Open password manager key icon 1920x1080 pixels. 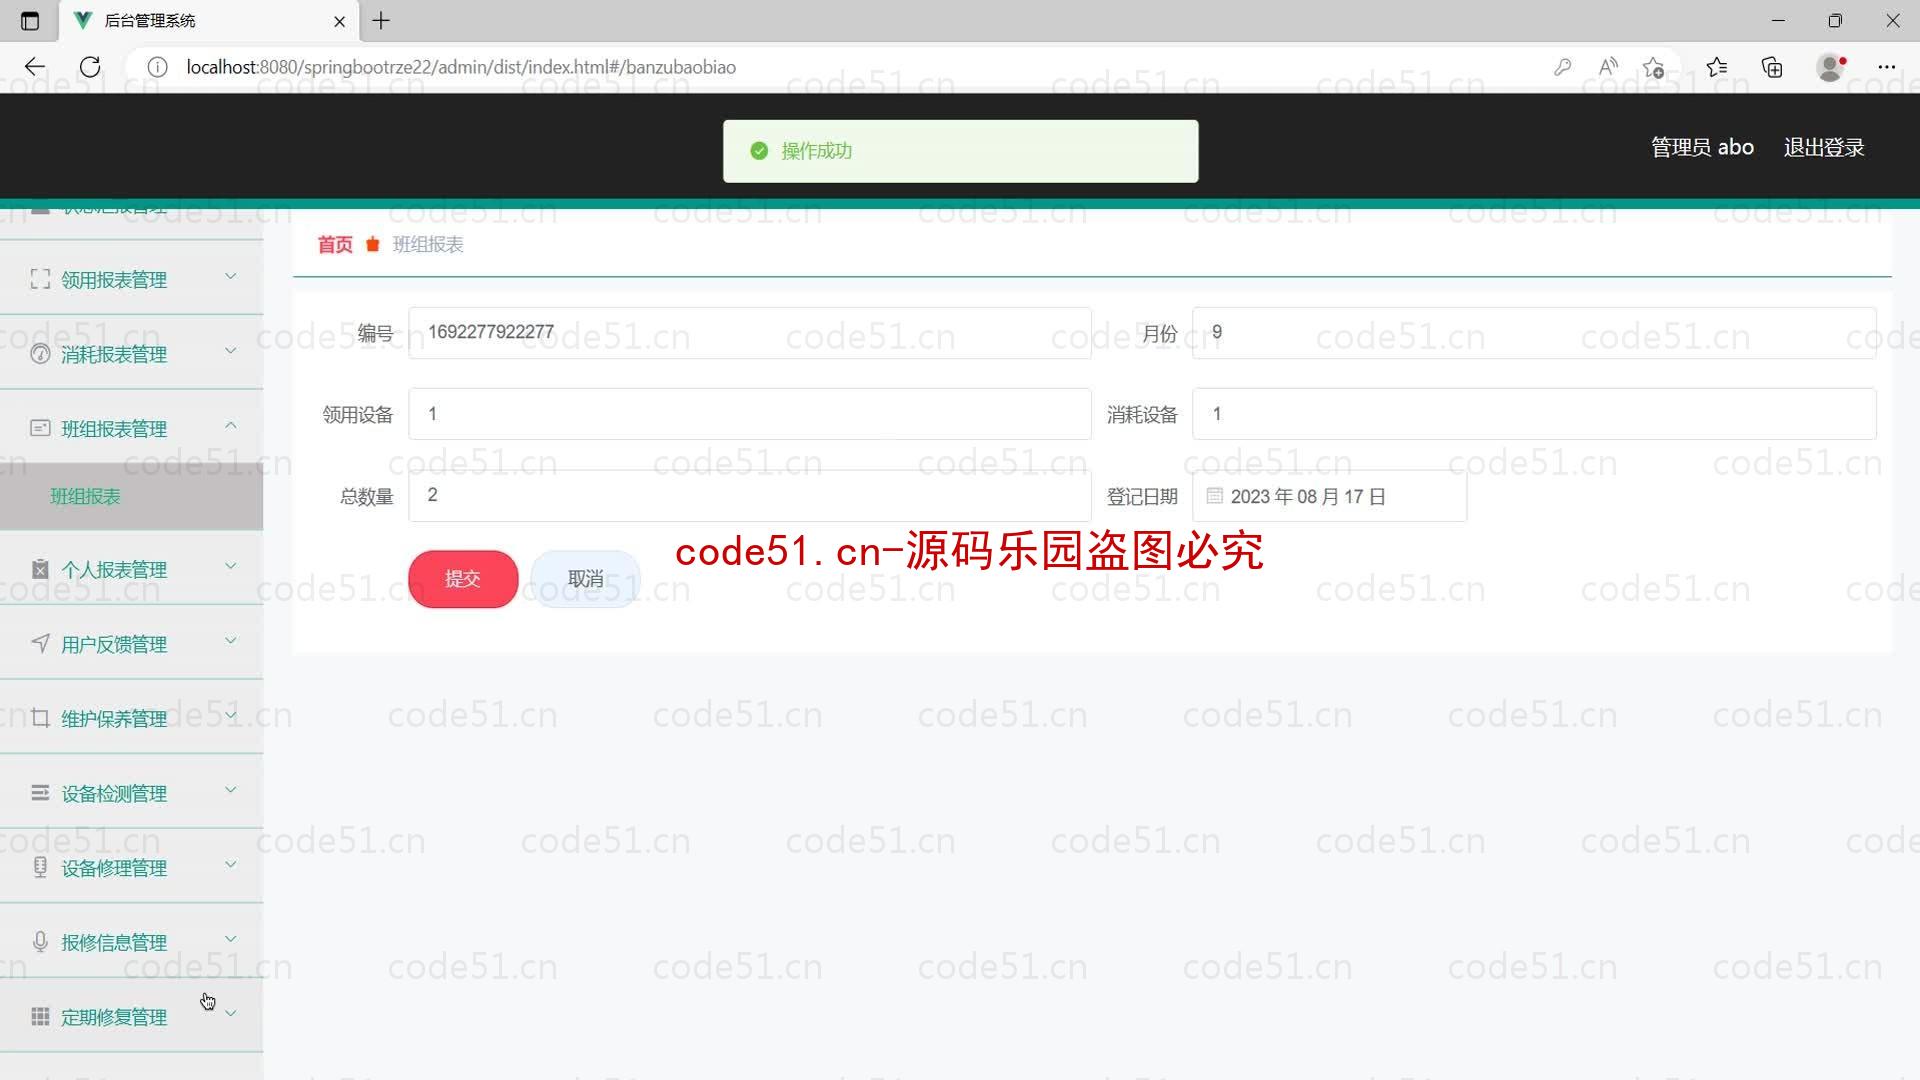pyautogui.click(x=1562, y=67)
